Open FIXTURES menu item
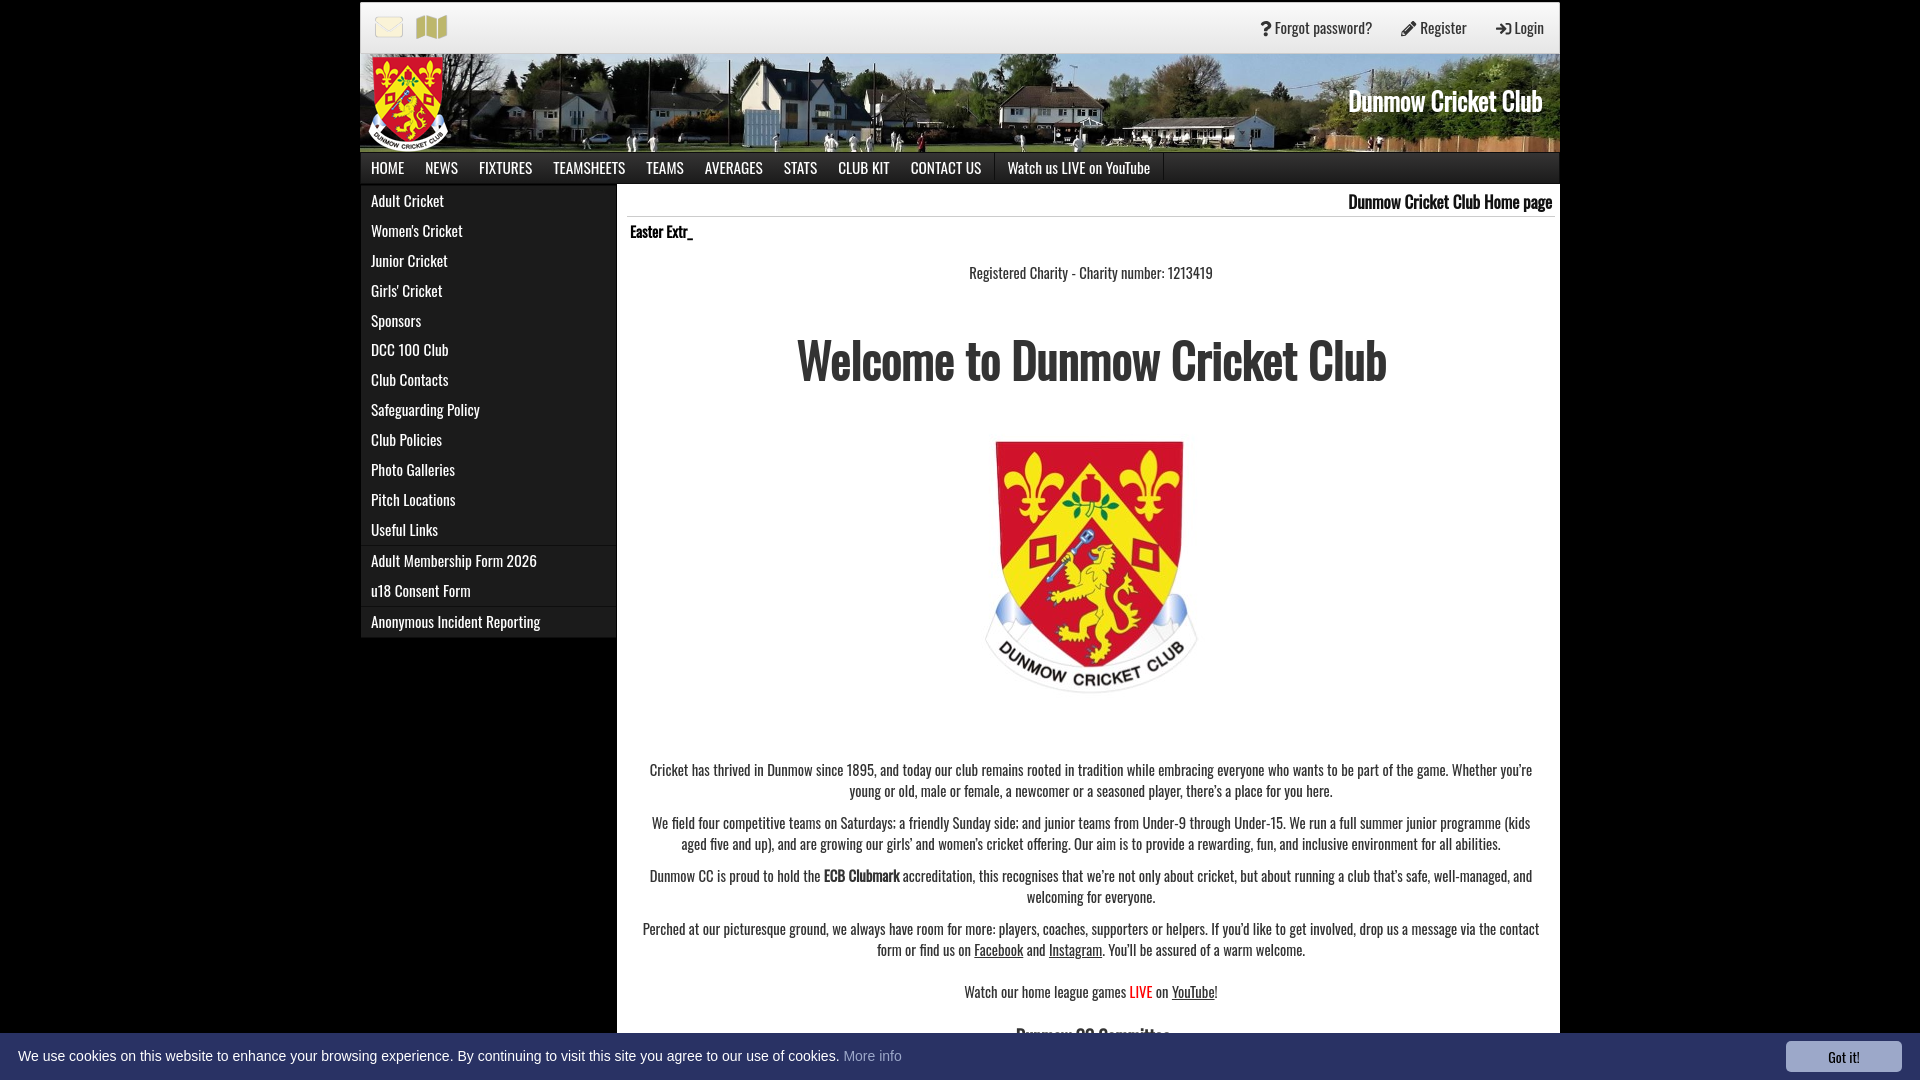The width and height of the screenshot is (1920, 1080). [505, 168]
